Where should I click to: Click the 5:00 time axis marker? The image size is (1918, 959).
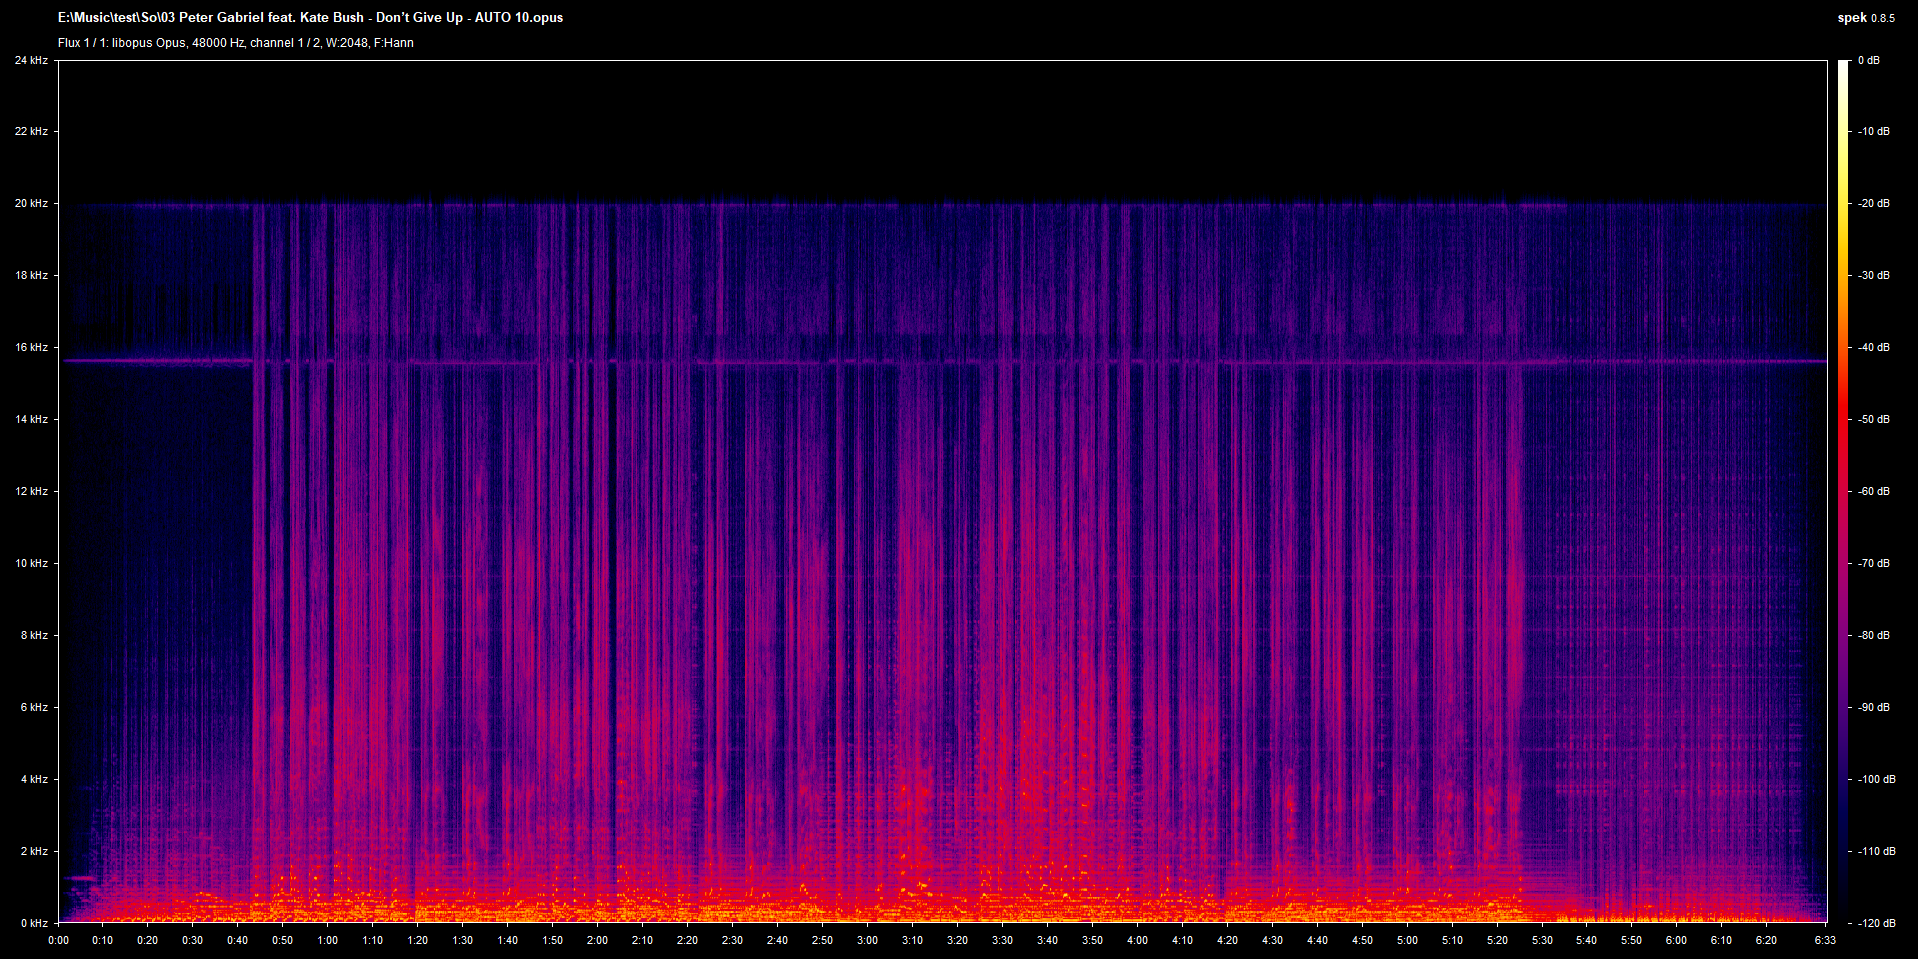1407,940
